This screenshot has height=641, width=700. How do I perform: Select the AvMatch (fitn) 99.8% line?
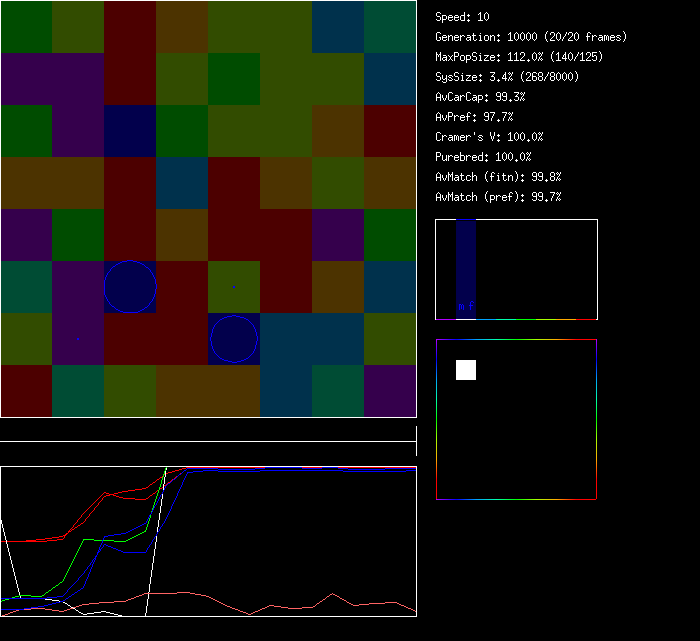tap(498, 177)
